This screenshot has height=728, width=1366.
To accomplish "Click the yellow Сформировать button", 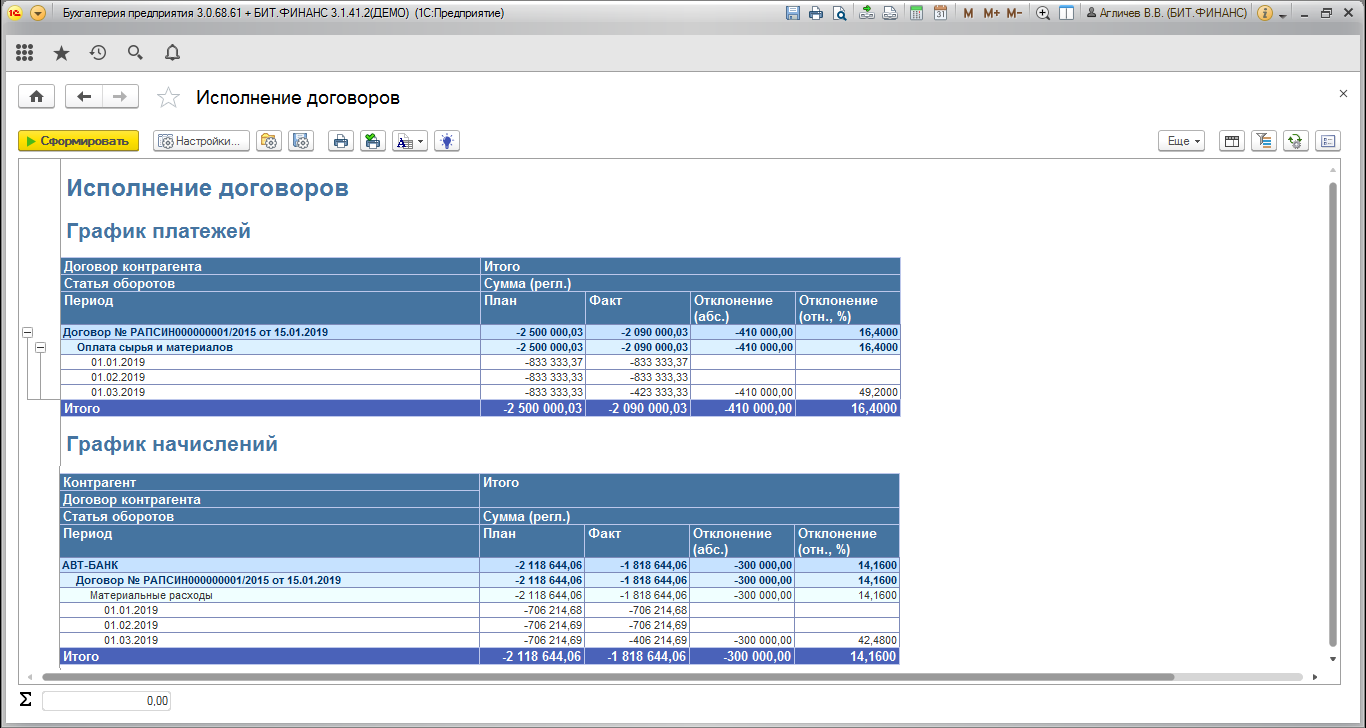I will tap(78, 141).
